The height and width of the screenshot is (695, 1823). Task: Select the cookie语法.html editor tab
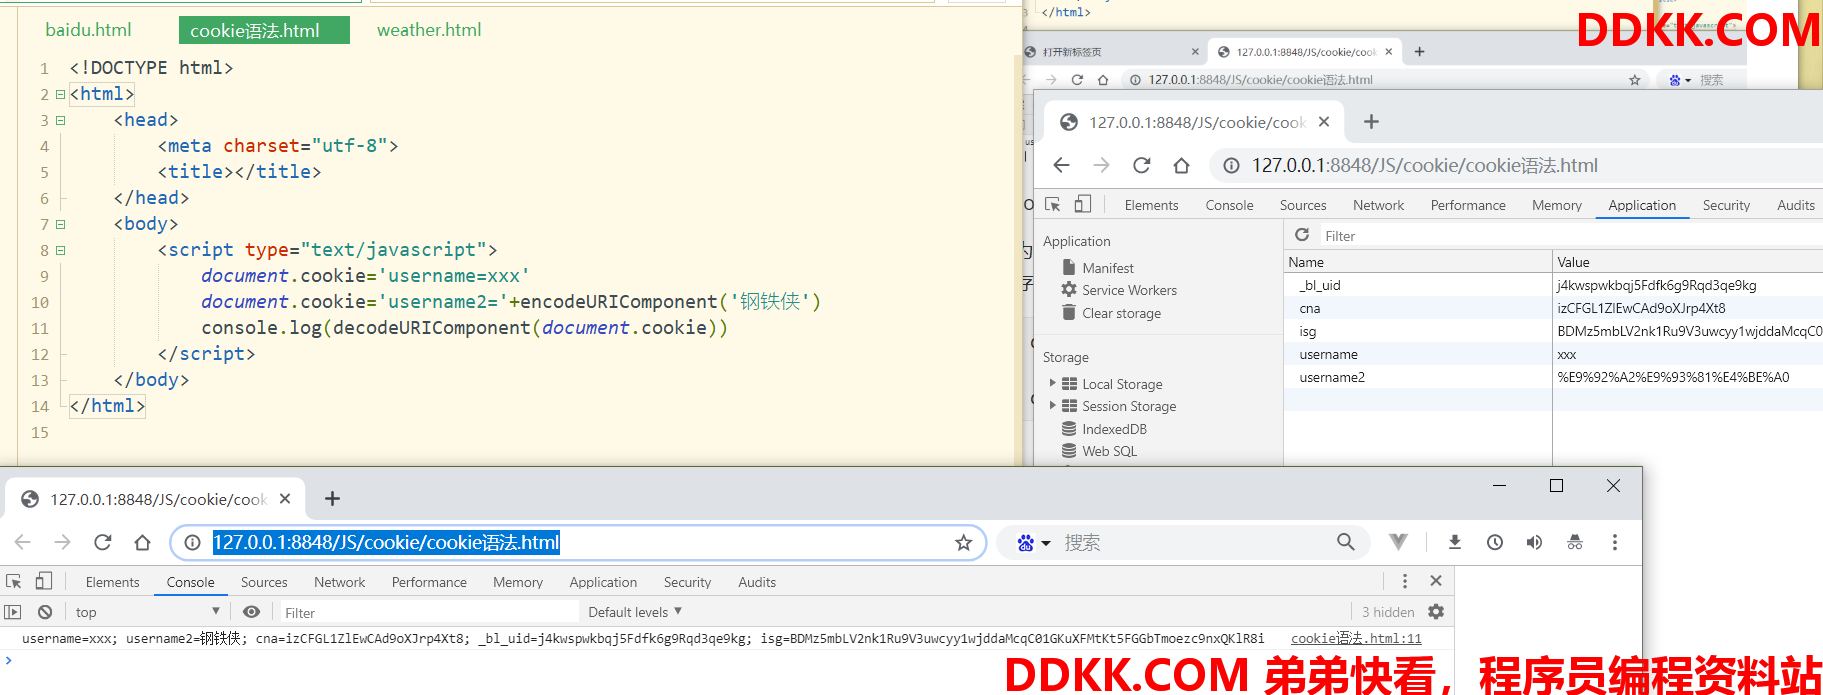click(x=264, y=30)
